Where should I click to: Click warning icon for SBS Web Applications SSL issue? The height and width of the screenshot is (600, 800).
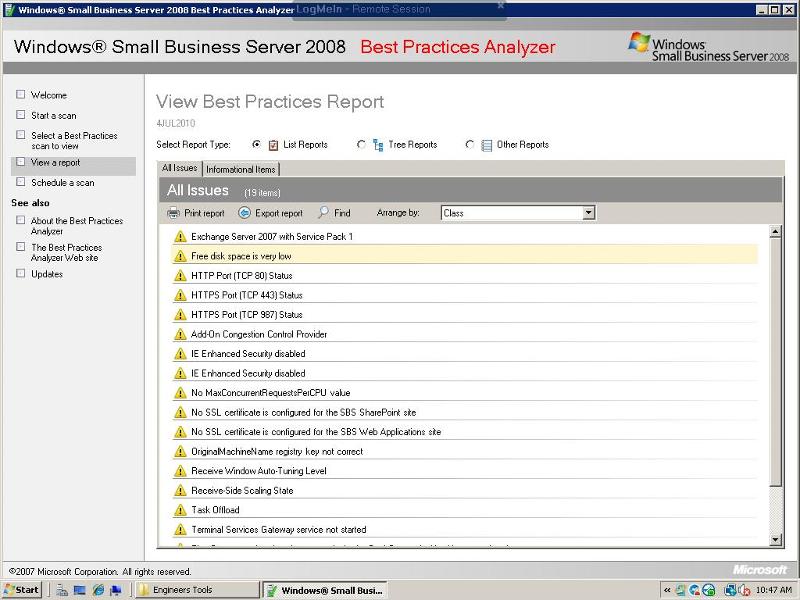180,432
